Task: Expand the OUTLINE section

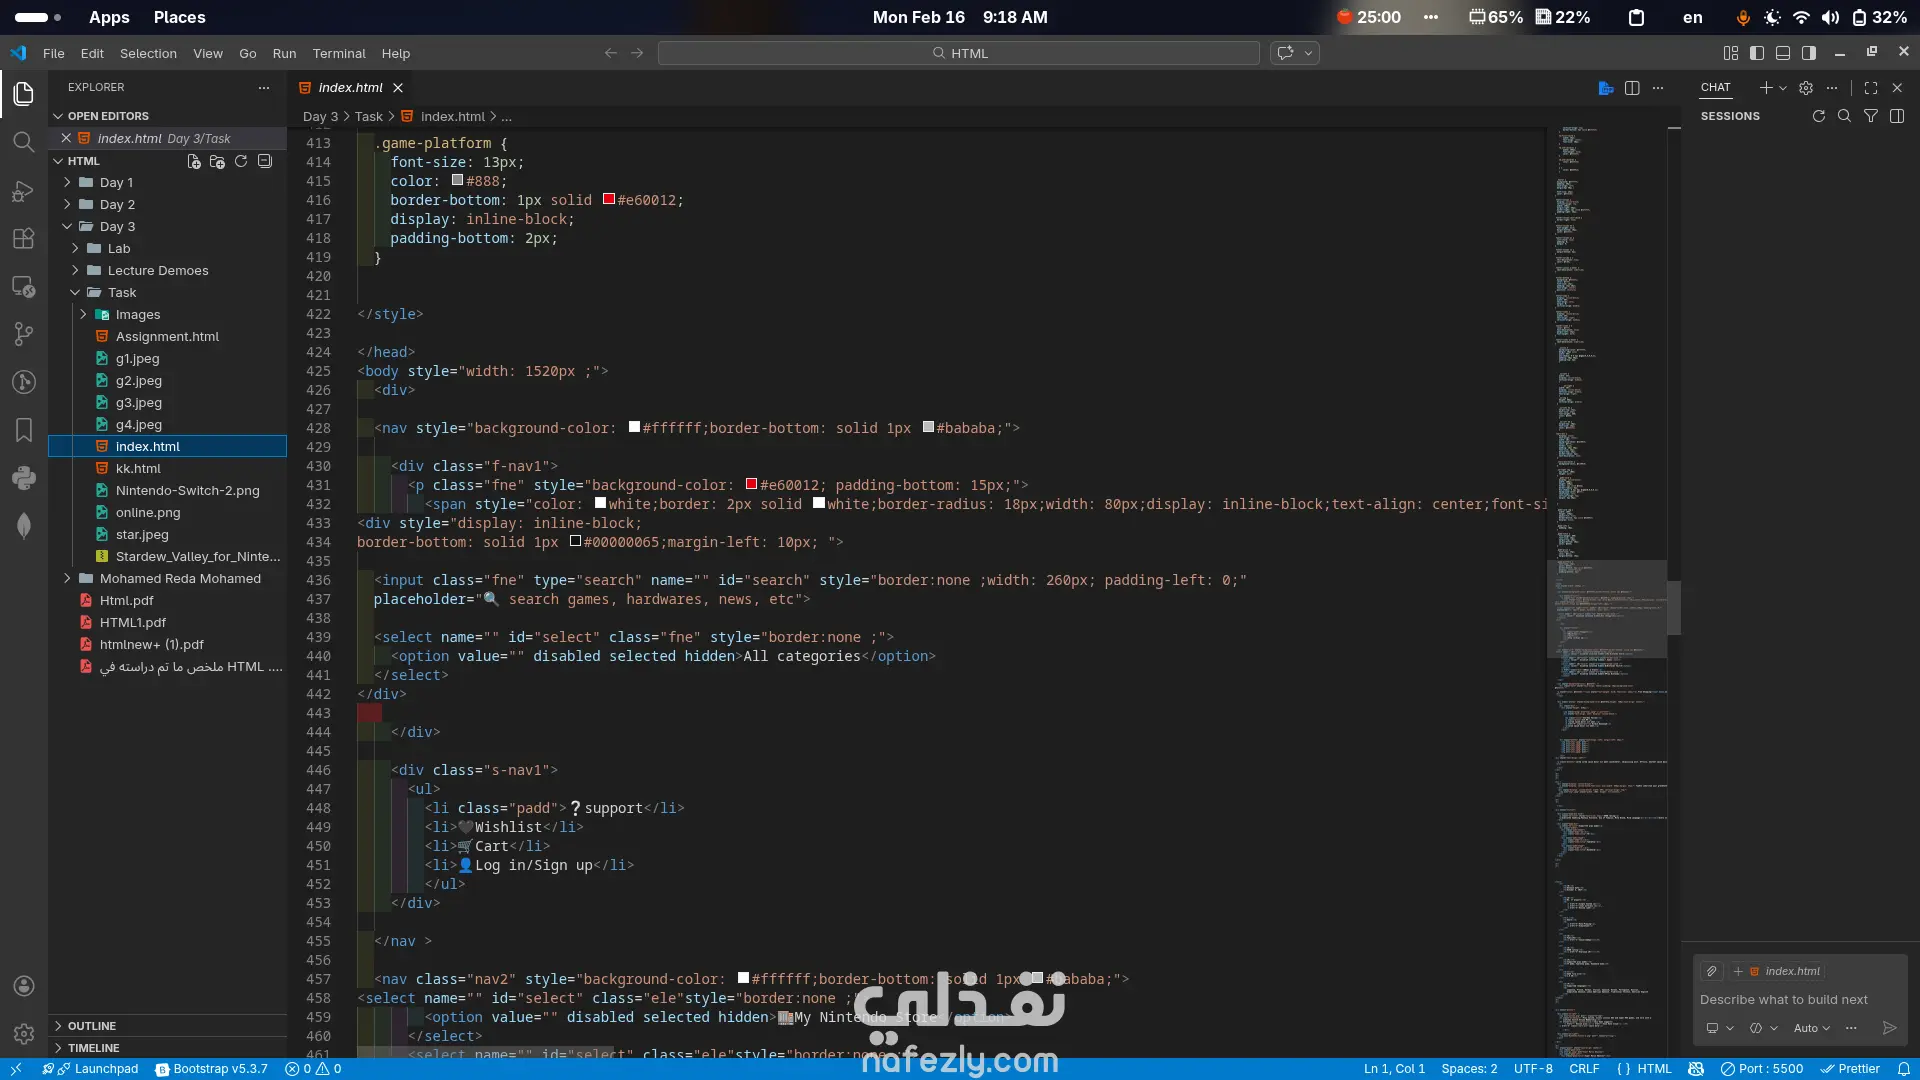Action: click(92, 1026)
